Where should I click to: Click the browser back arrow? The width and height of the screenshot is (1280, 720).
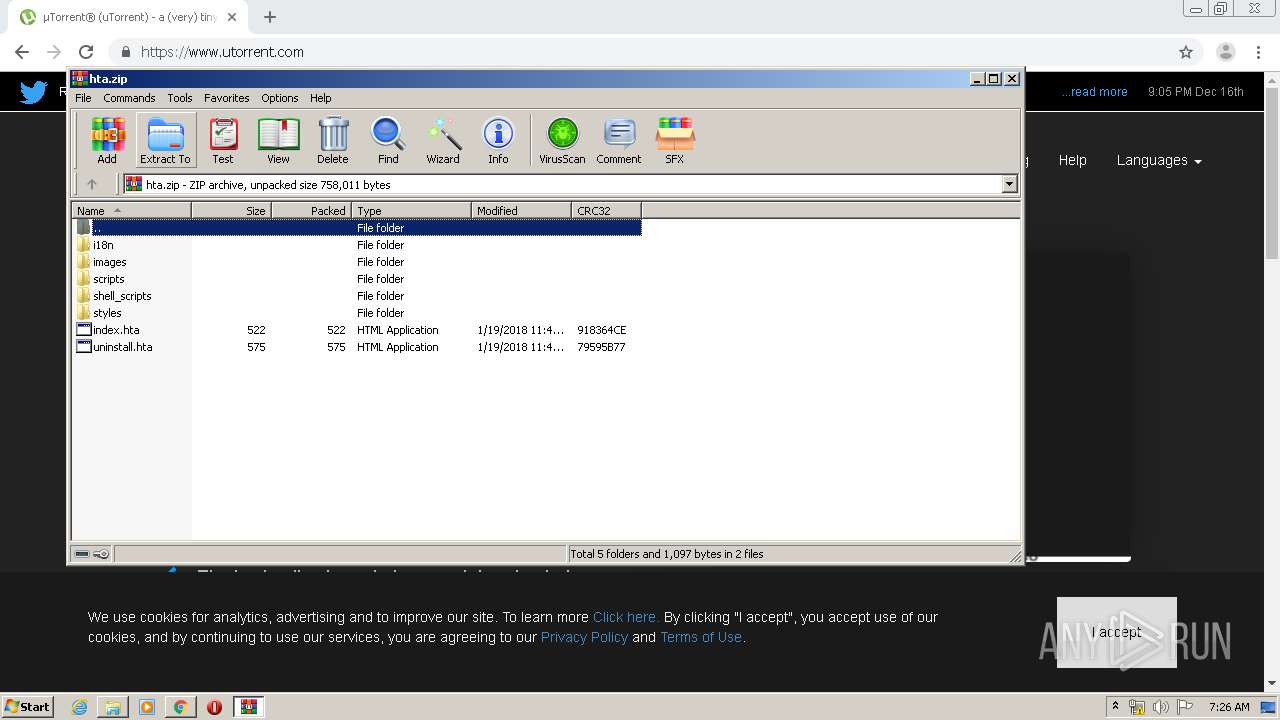22,52
